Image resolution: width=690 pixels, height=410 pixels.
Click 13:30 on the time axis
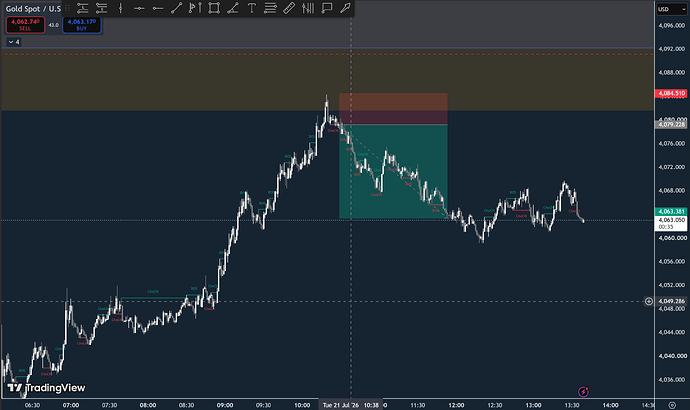click(x=572, y=405)
